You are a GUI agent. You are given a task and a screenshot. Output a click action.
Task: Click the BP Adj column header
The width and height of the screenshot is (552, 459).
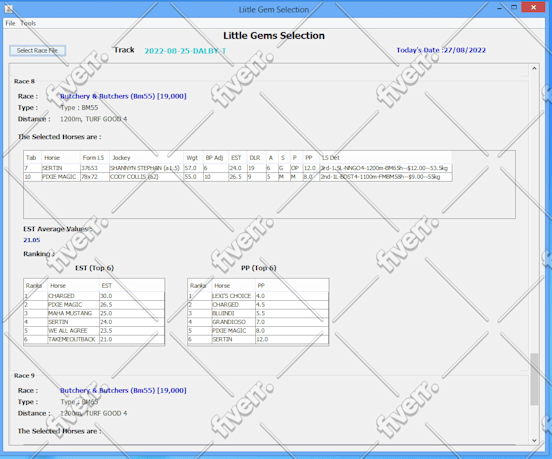pyautogui.click(x=215, y=158)
